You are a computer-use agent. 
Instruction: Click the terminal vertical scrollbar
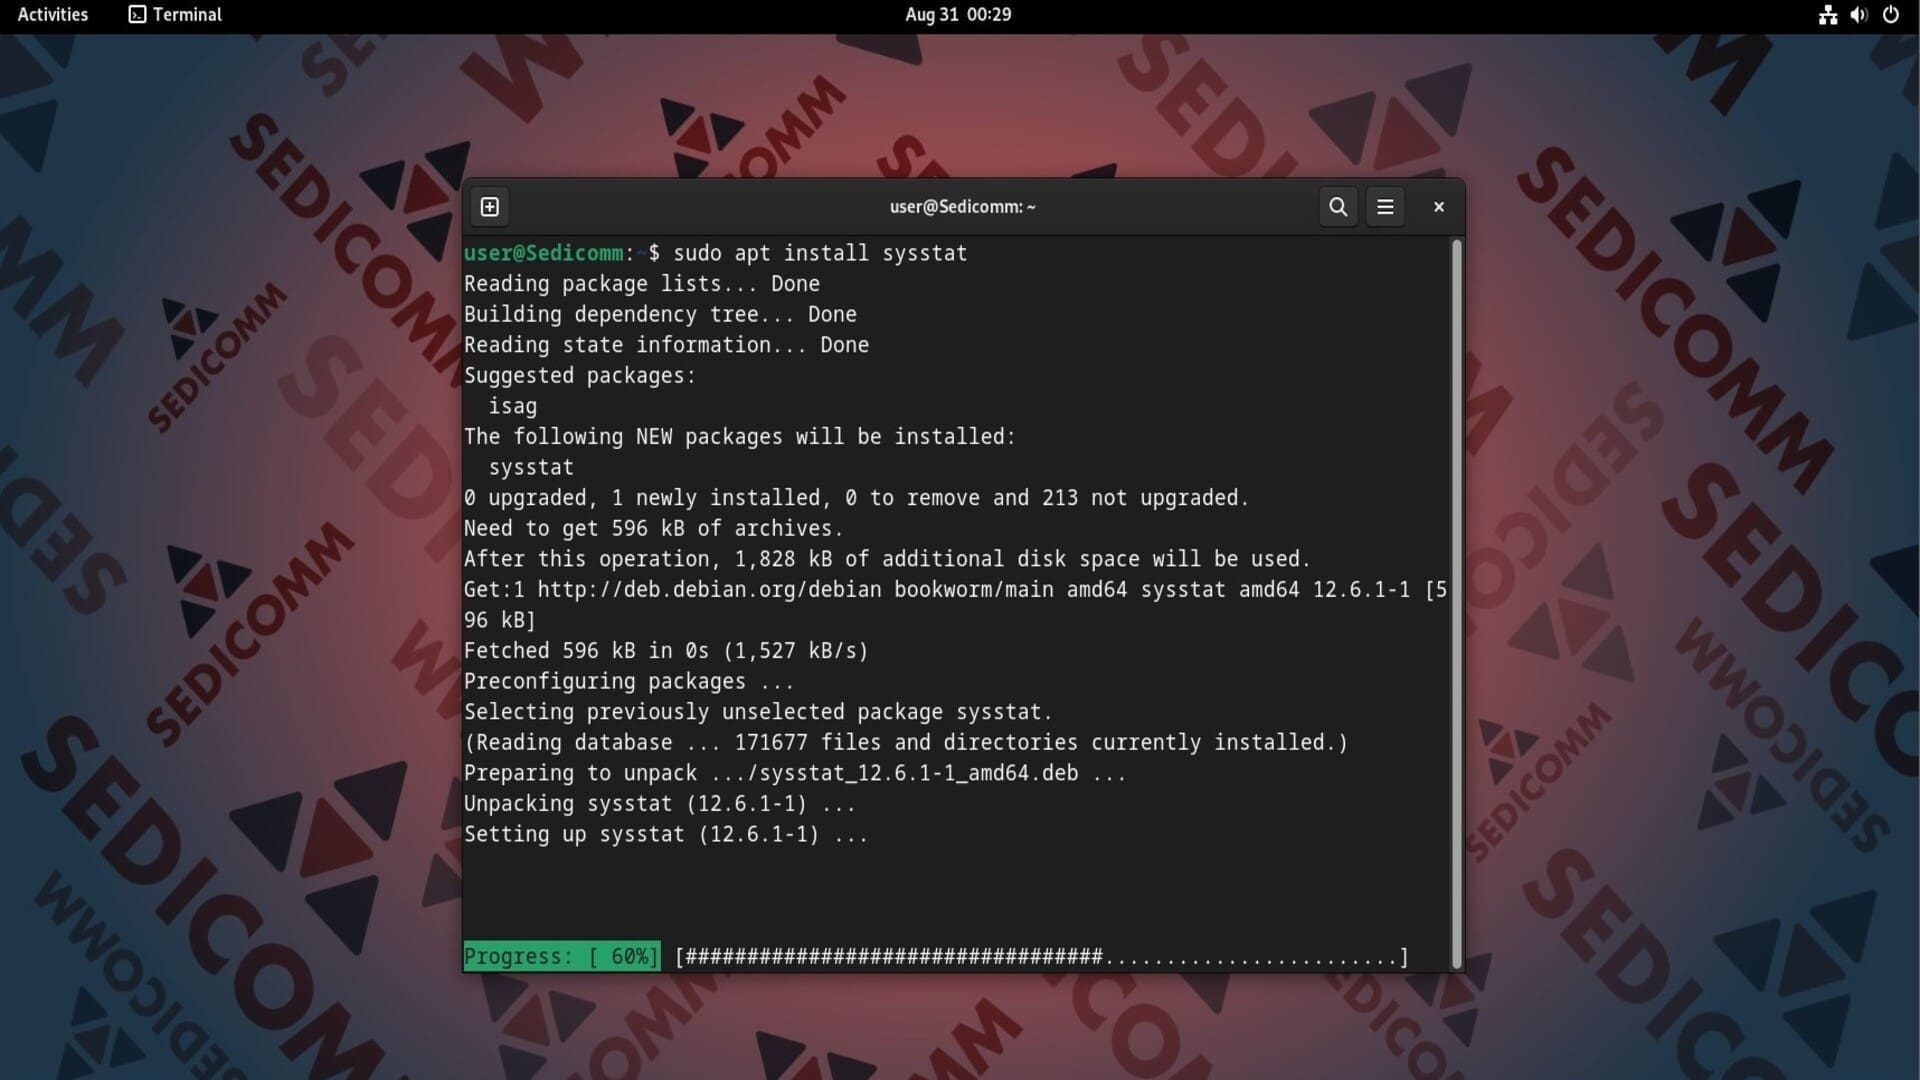click(1457, 600)
